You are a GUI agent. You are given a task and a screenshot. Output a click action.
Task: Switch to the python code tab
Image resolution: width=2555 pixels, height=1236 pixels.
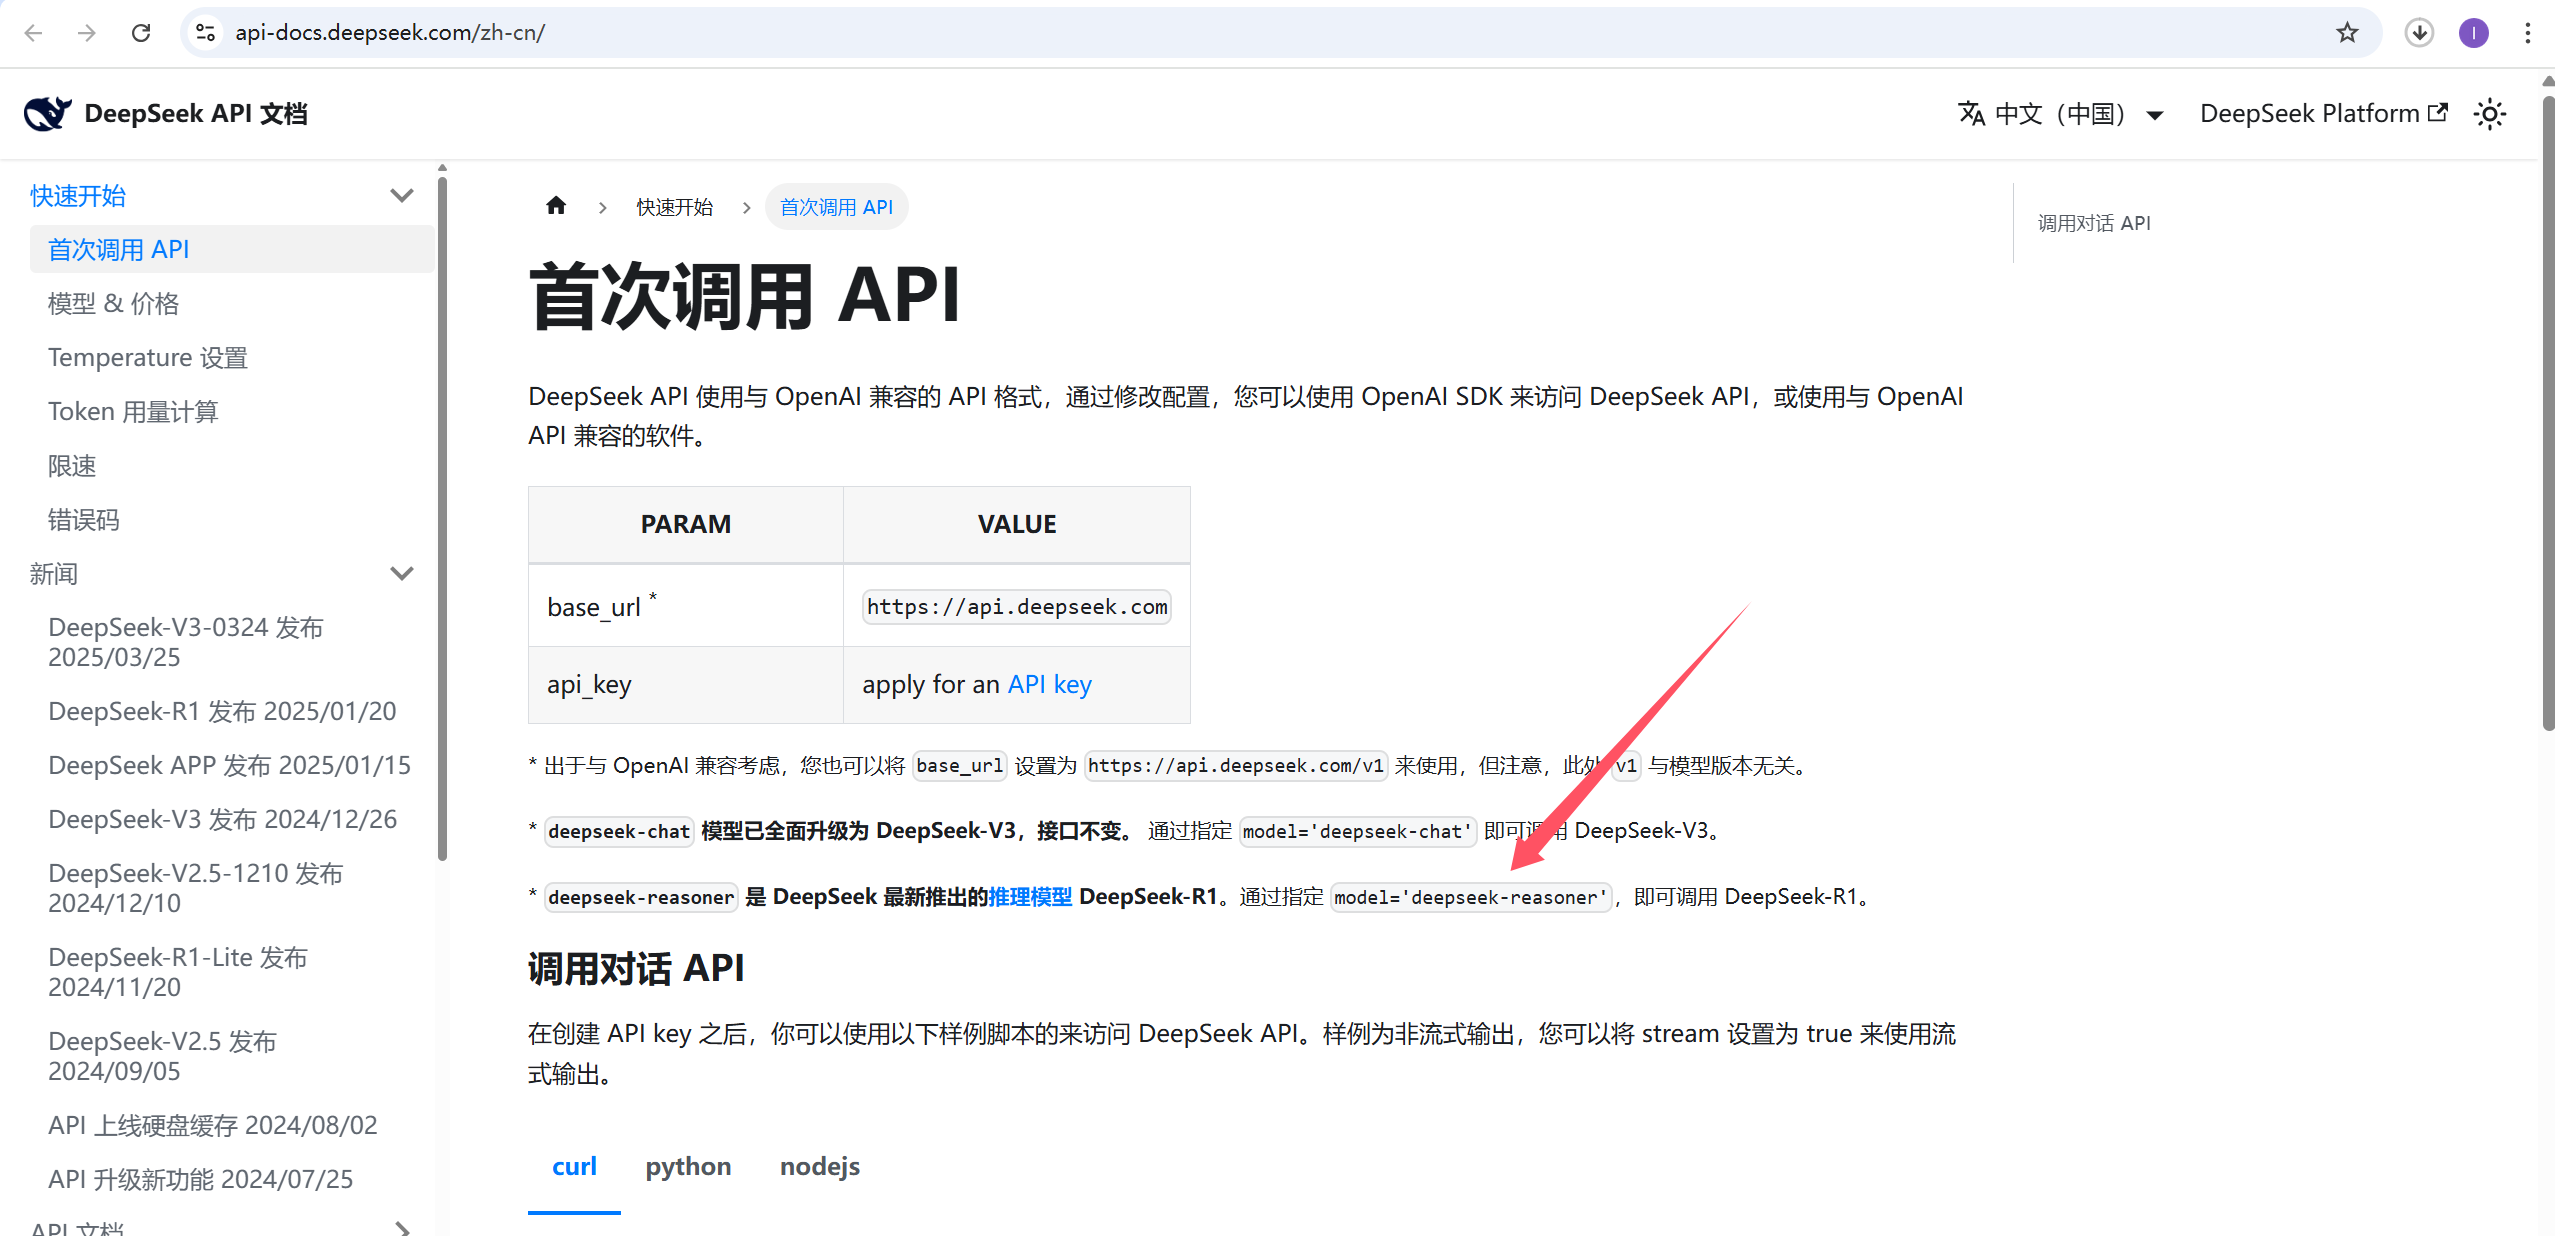688,1166
